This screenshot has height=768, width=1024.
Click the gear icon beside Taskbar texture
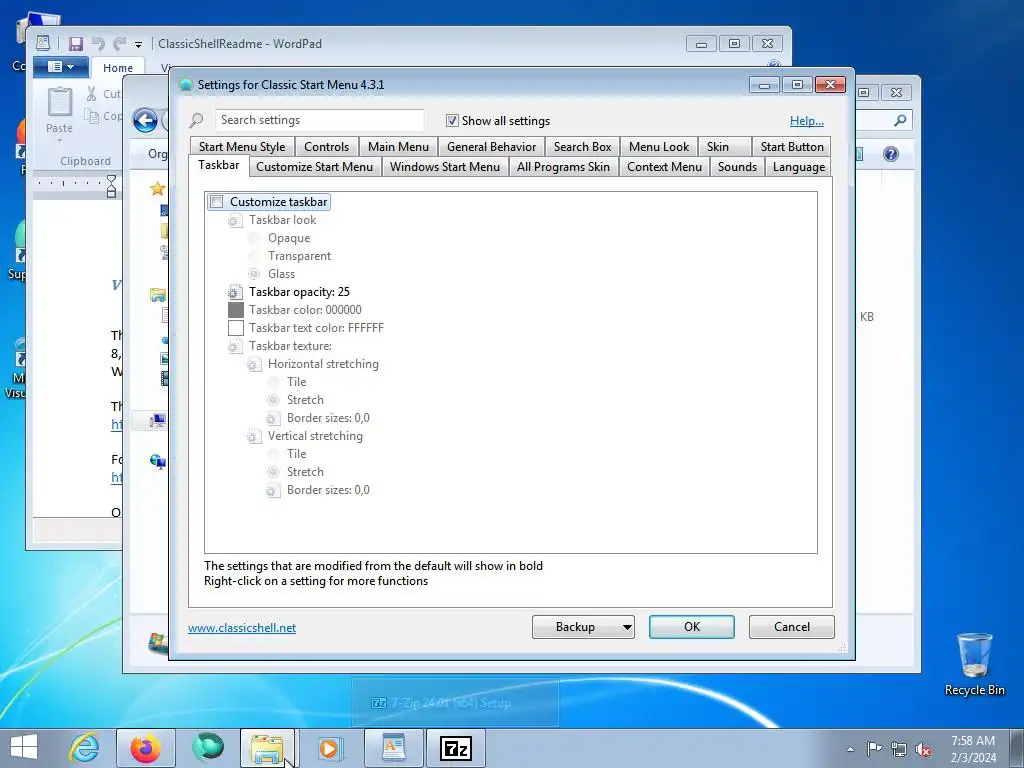235,346
